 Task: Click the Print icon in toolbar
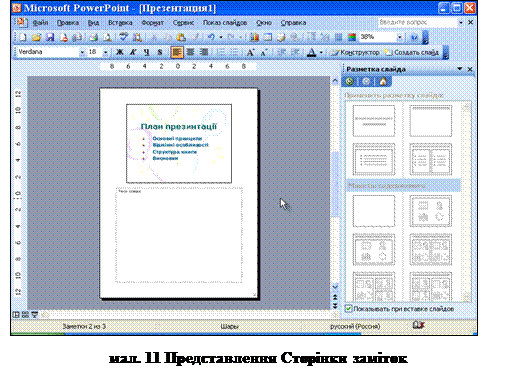coord(93,37)
